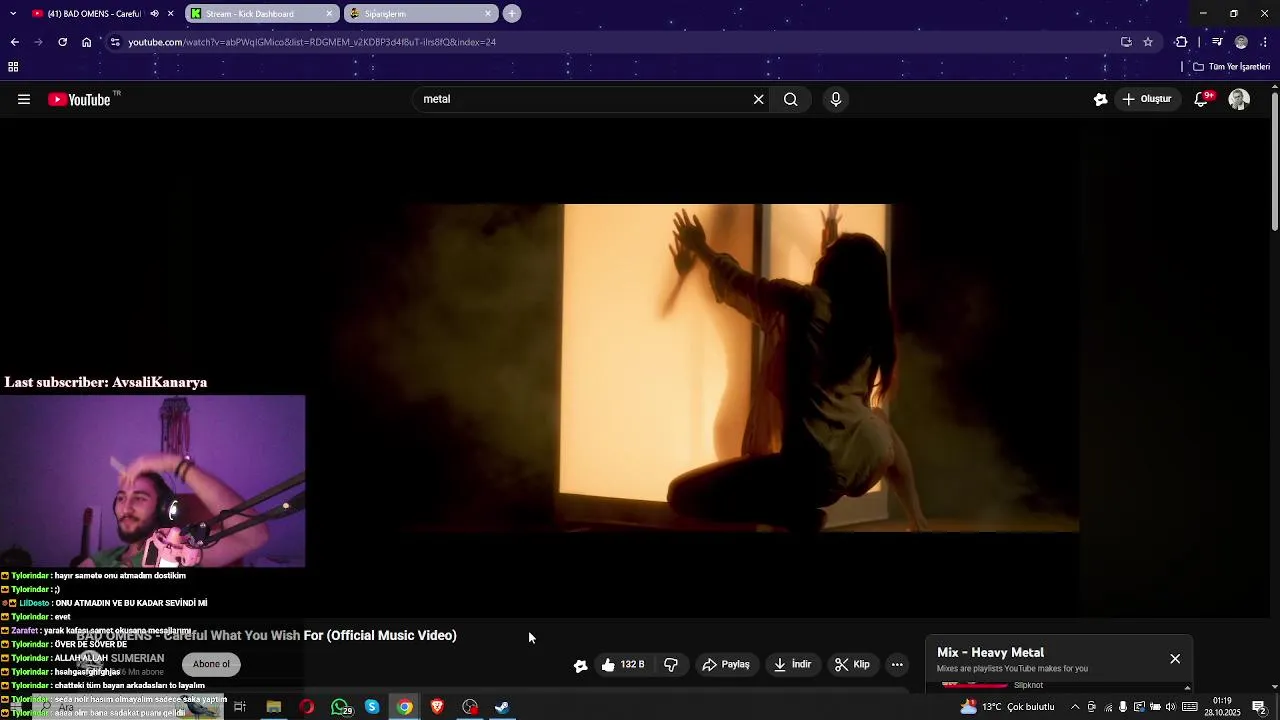The width and height of the screenshot is (1280, 720).
Task: Like the video with 132 B likes
Action: point(623,664)
